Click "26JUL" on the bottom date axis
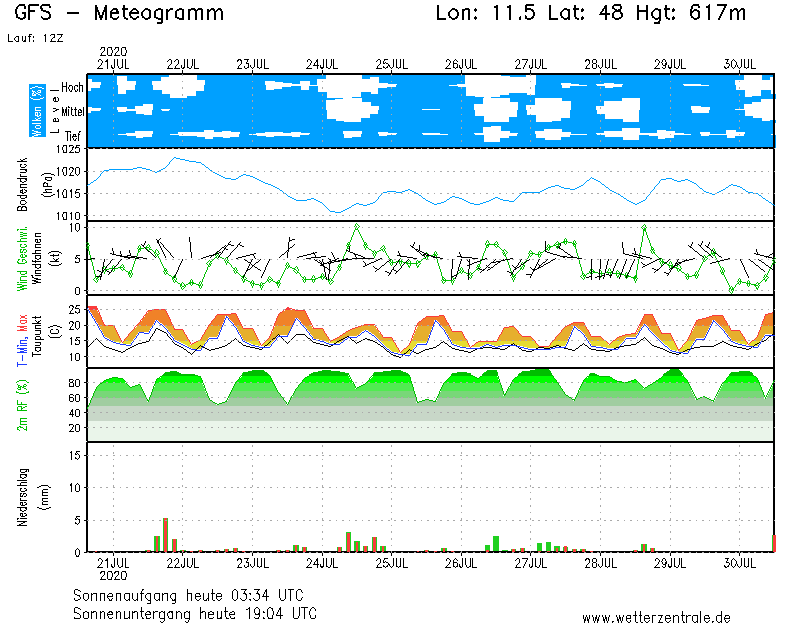The image size is (800, 625). (461, 563)
